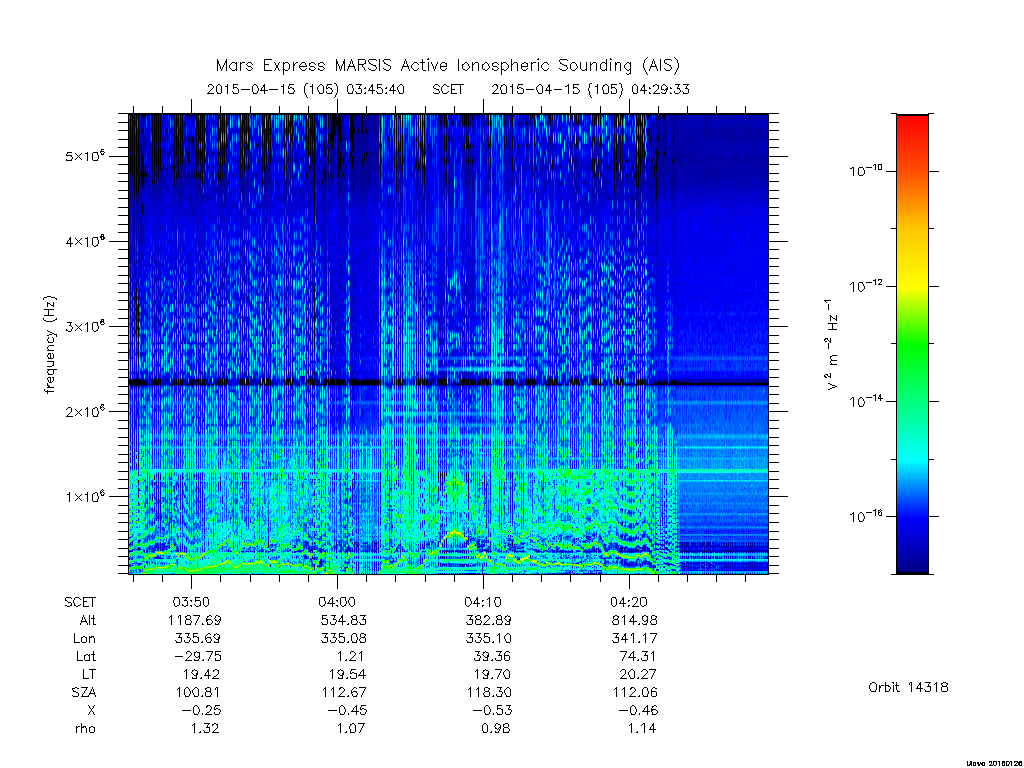Click the dark blue bottom of color bar

tap(912, 555)
